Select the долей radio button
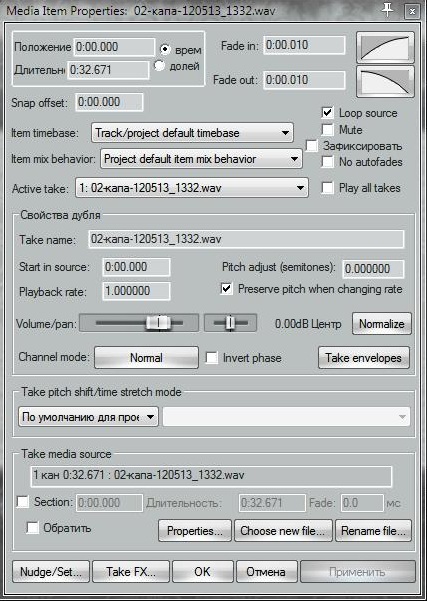The height and width of the screenshot is (601, 427). (x=159, y=66)
